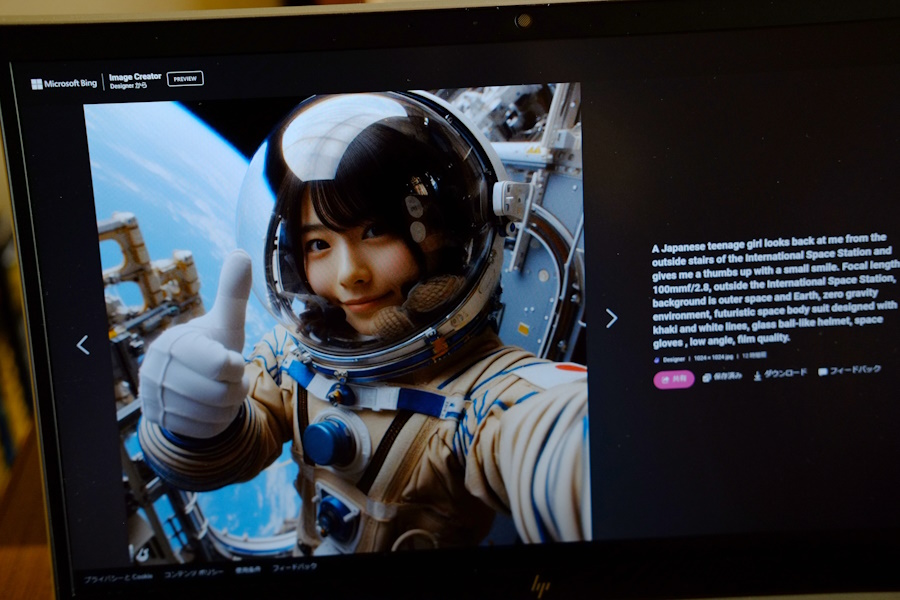
Task: Click the '1024 × 1024 jpg' info text
Action: tap(713, 357)
